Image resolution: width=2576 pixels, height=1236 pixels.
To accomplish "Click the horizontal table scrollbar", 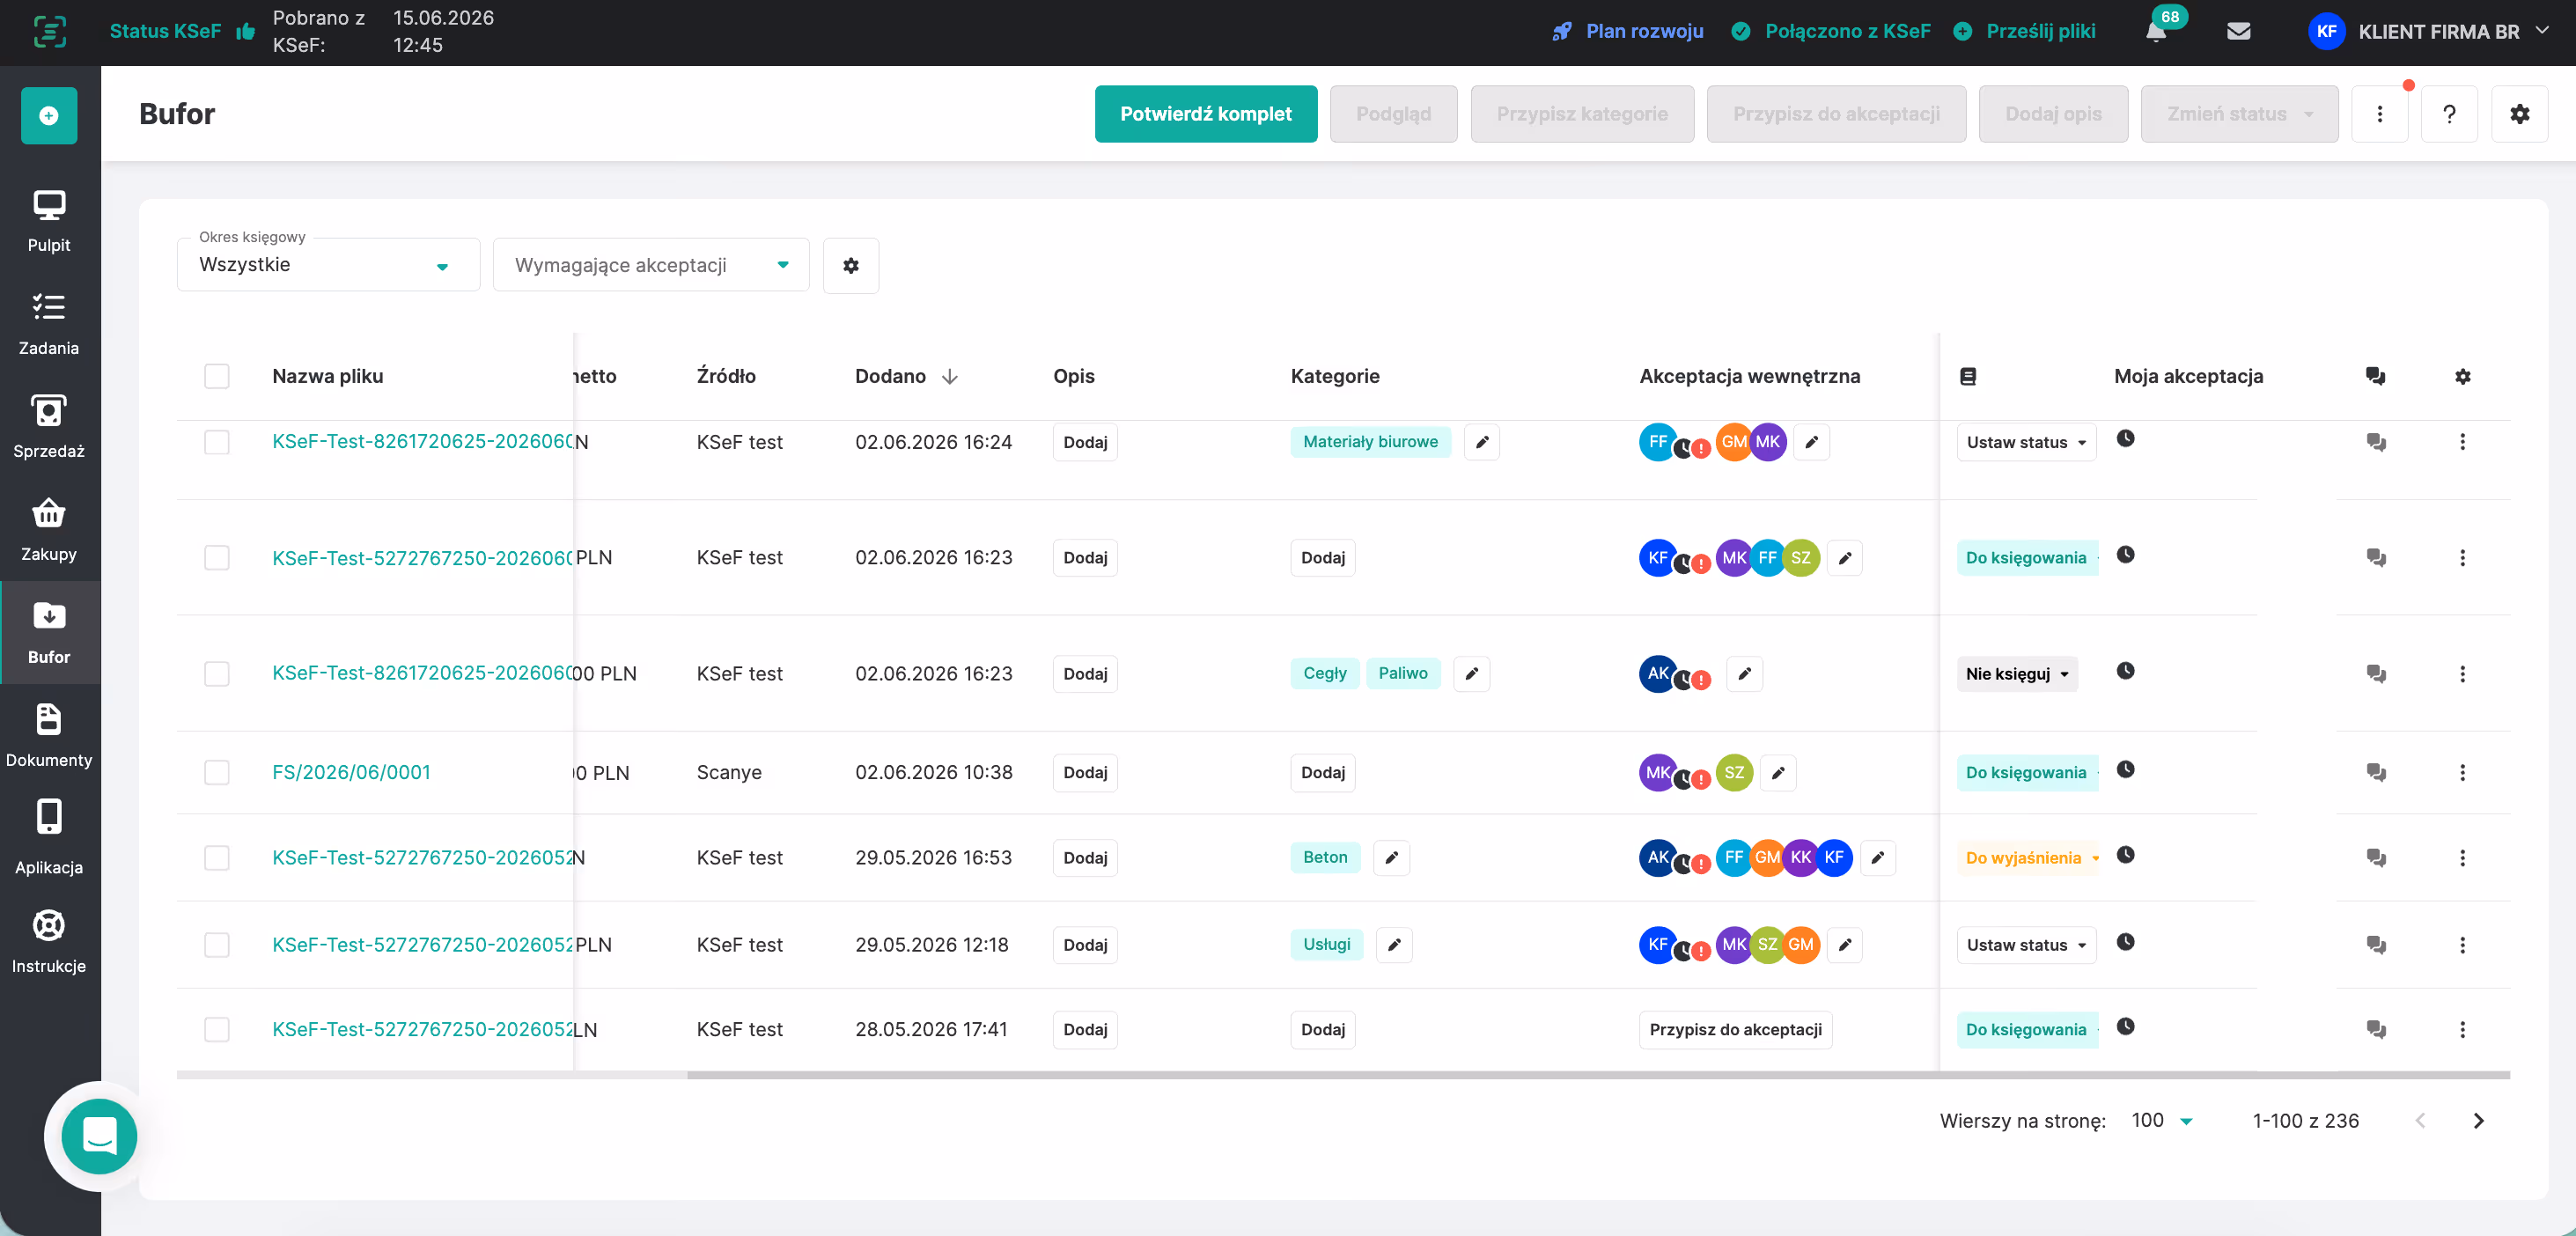I will (1598, 1075).
